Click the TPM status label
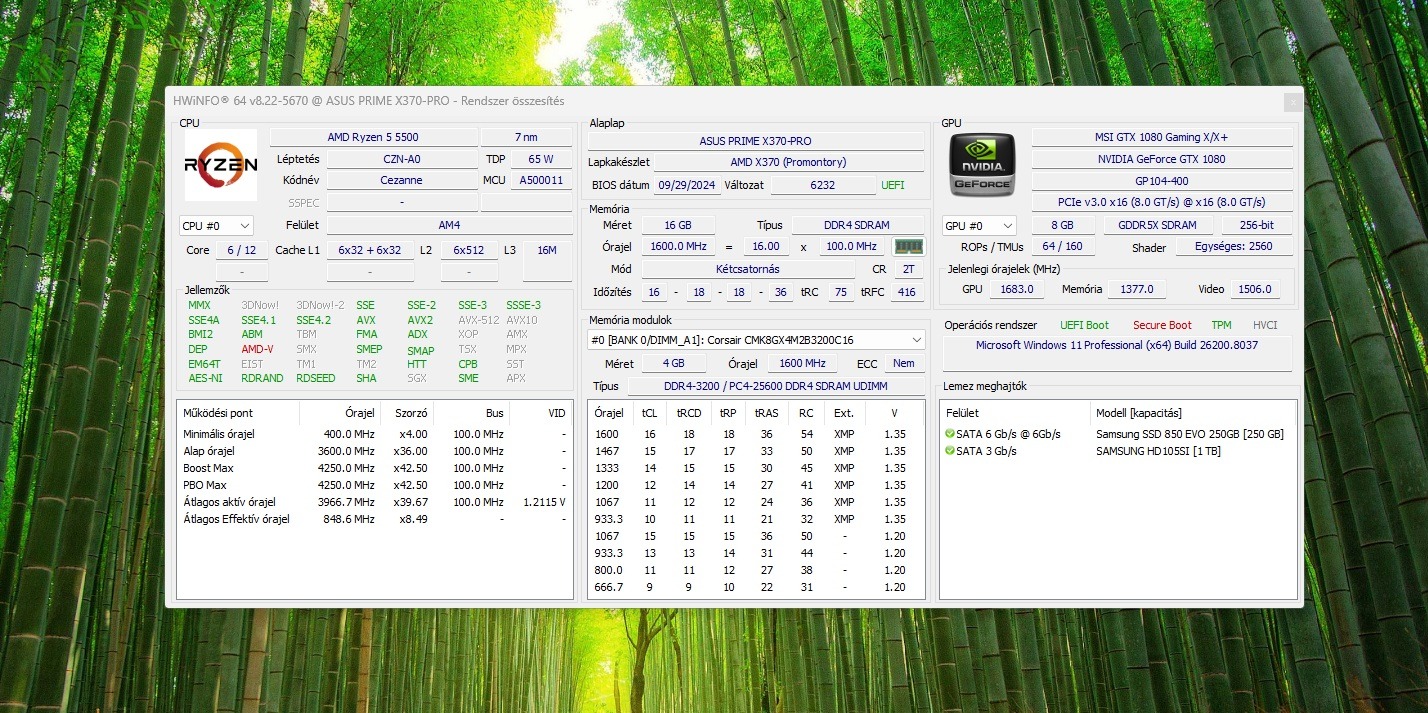Screen dimensions: 1428x713 (1221, 325)
